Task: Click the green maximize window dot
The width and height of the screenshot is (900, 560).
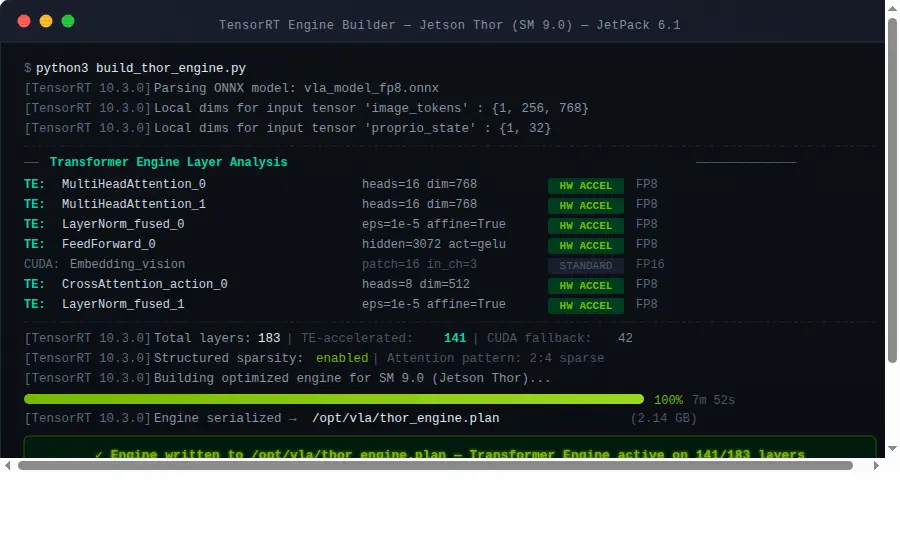Action: pos(68,21)
